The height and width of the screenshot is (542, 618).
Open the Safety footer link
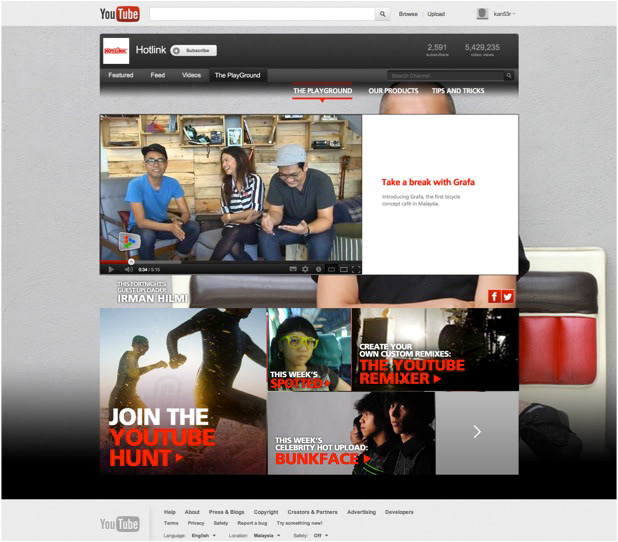coord(221,523)
